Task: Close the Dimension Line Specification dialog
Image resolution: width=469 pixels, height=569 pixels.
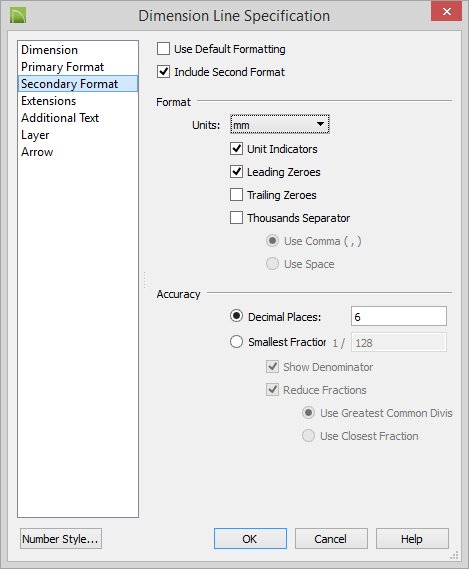Action: (446, 11)
